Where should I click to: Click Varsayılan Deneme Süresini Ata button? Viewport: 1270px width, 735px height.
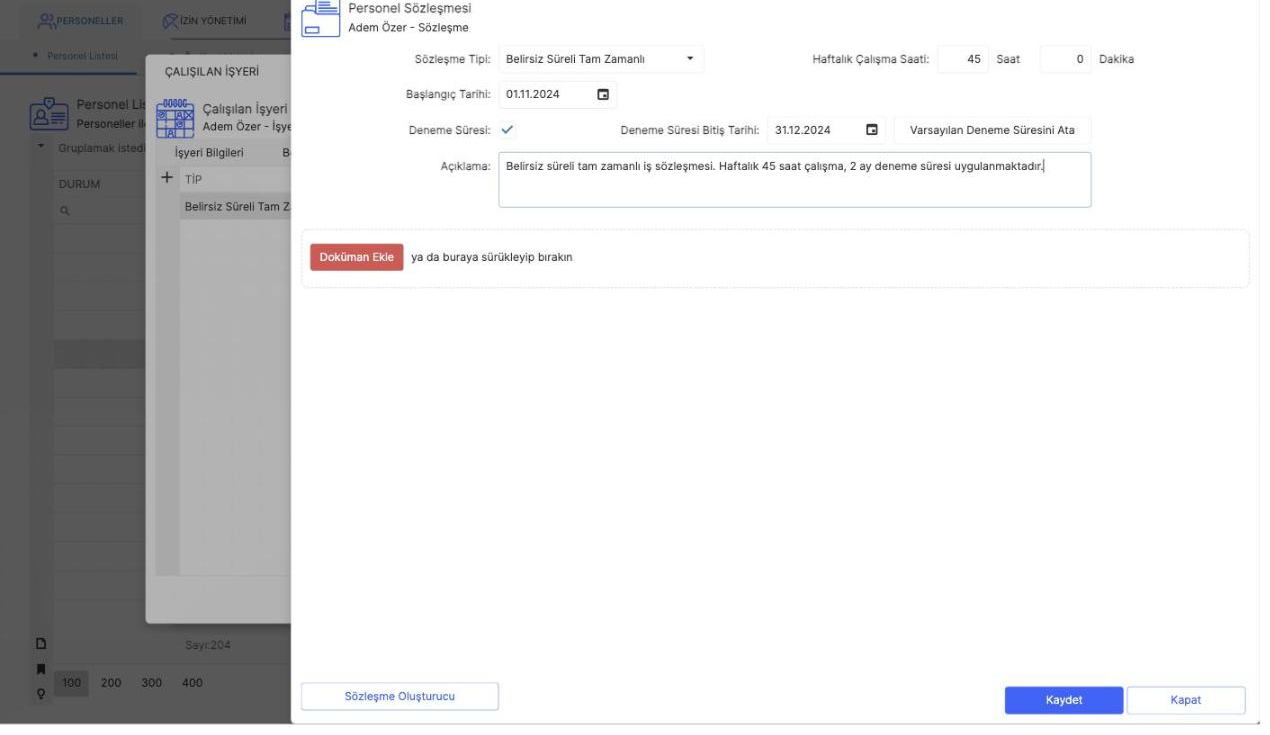(x=992, y=130)
